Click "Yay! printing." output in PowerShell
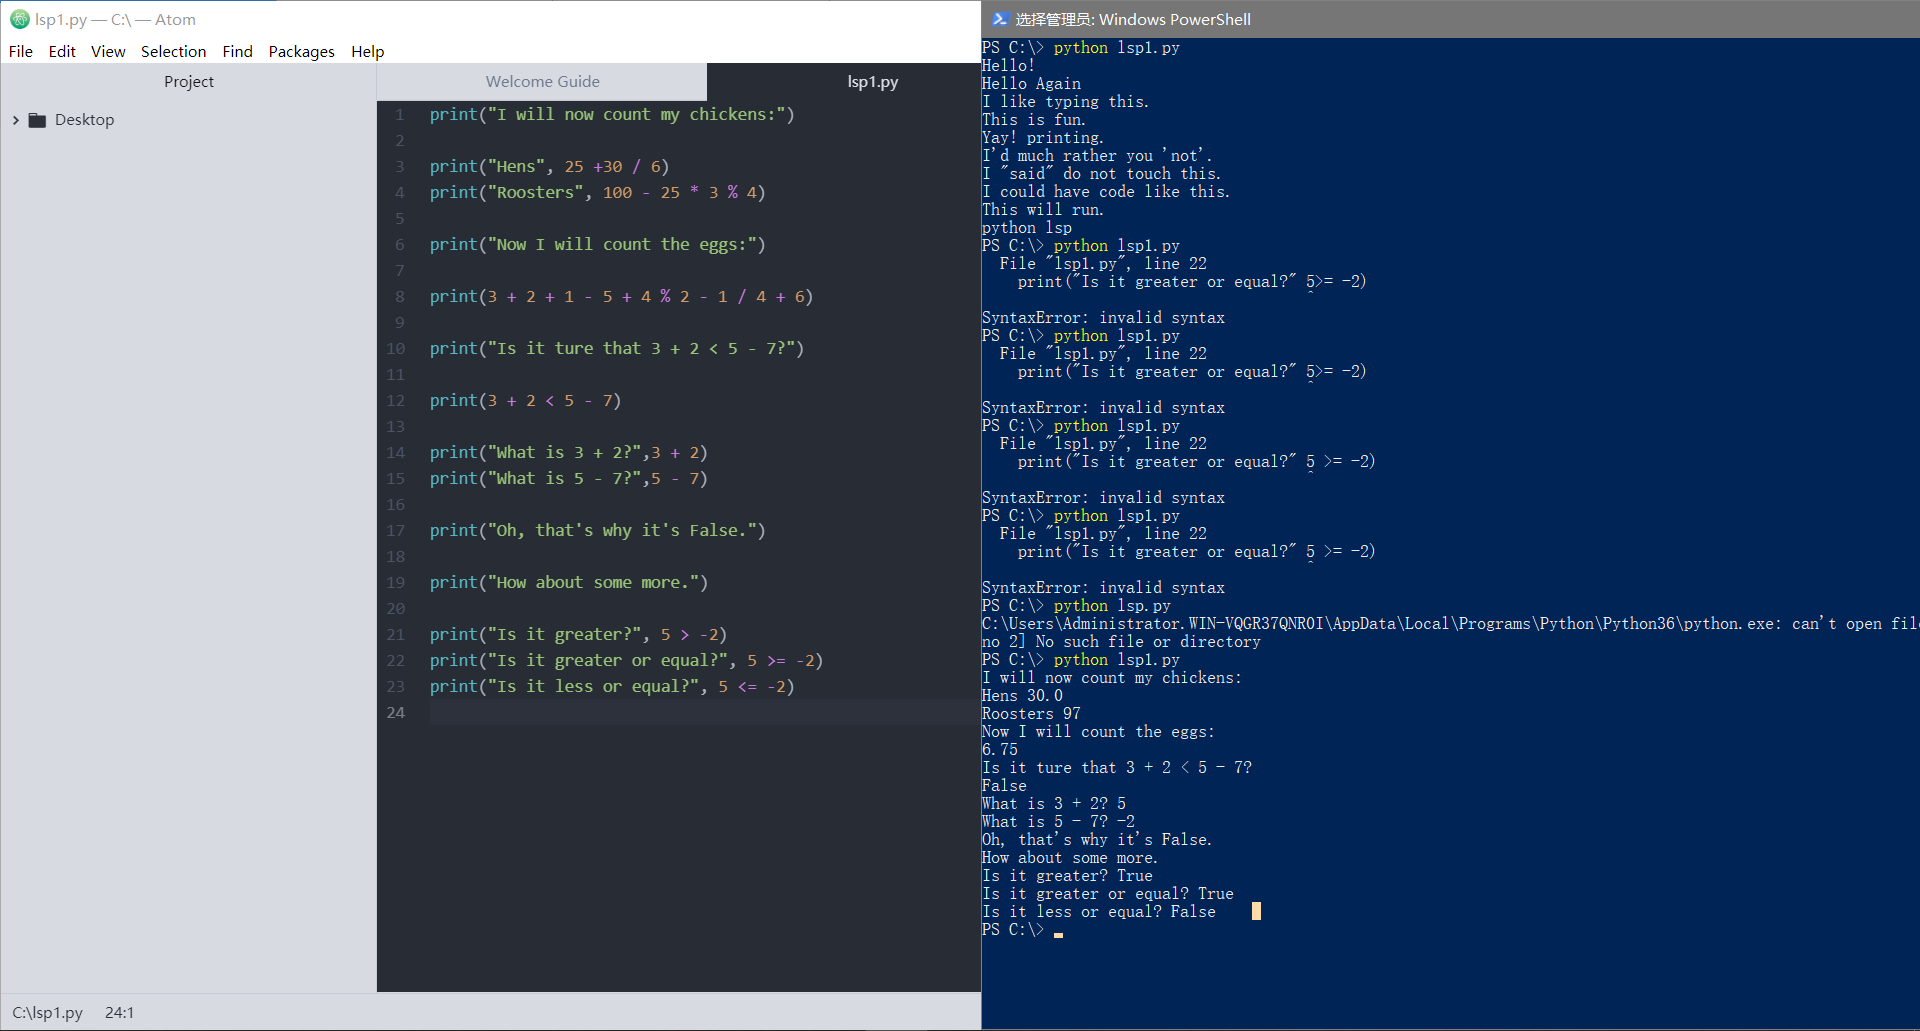The height and width of the screenshot is (1031, 1920). click(x=1043, y=138)
